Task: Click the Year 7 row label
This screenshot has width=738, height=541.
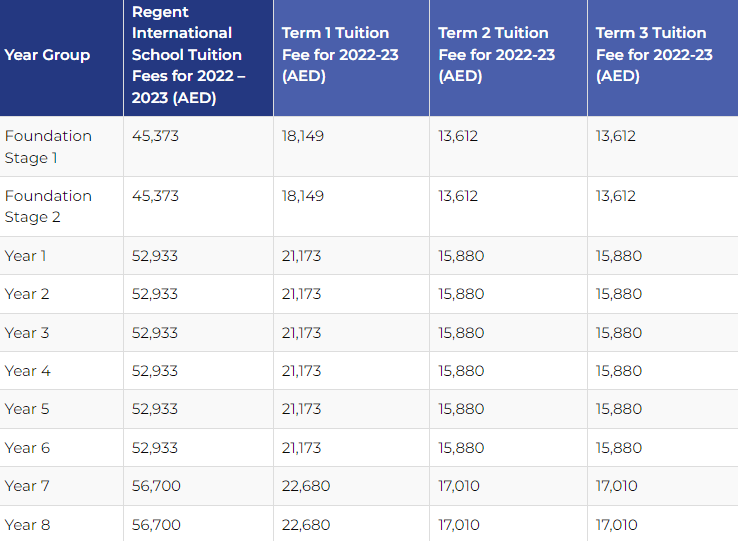Action: coord(27,486)
